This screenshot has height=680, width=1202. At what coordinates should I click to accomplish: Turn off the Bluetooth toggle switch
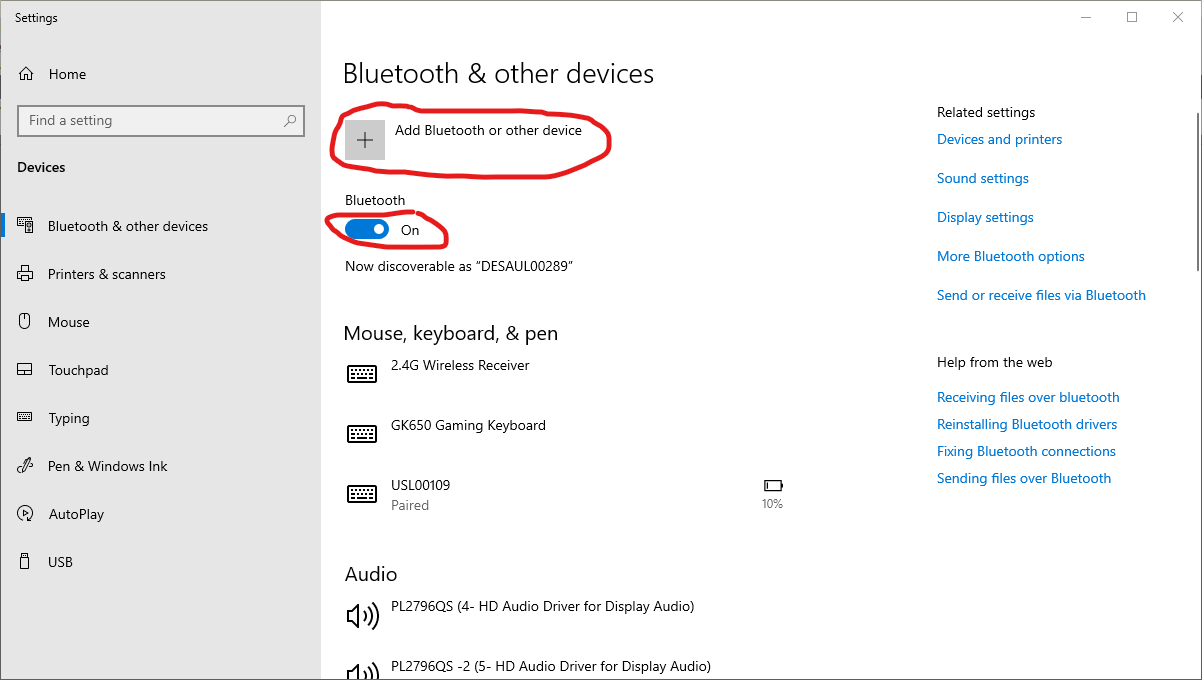click(367, 230)
